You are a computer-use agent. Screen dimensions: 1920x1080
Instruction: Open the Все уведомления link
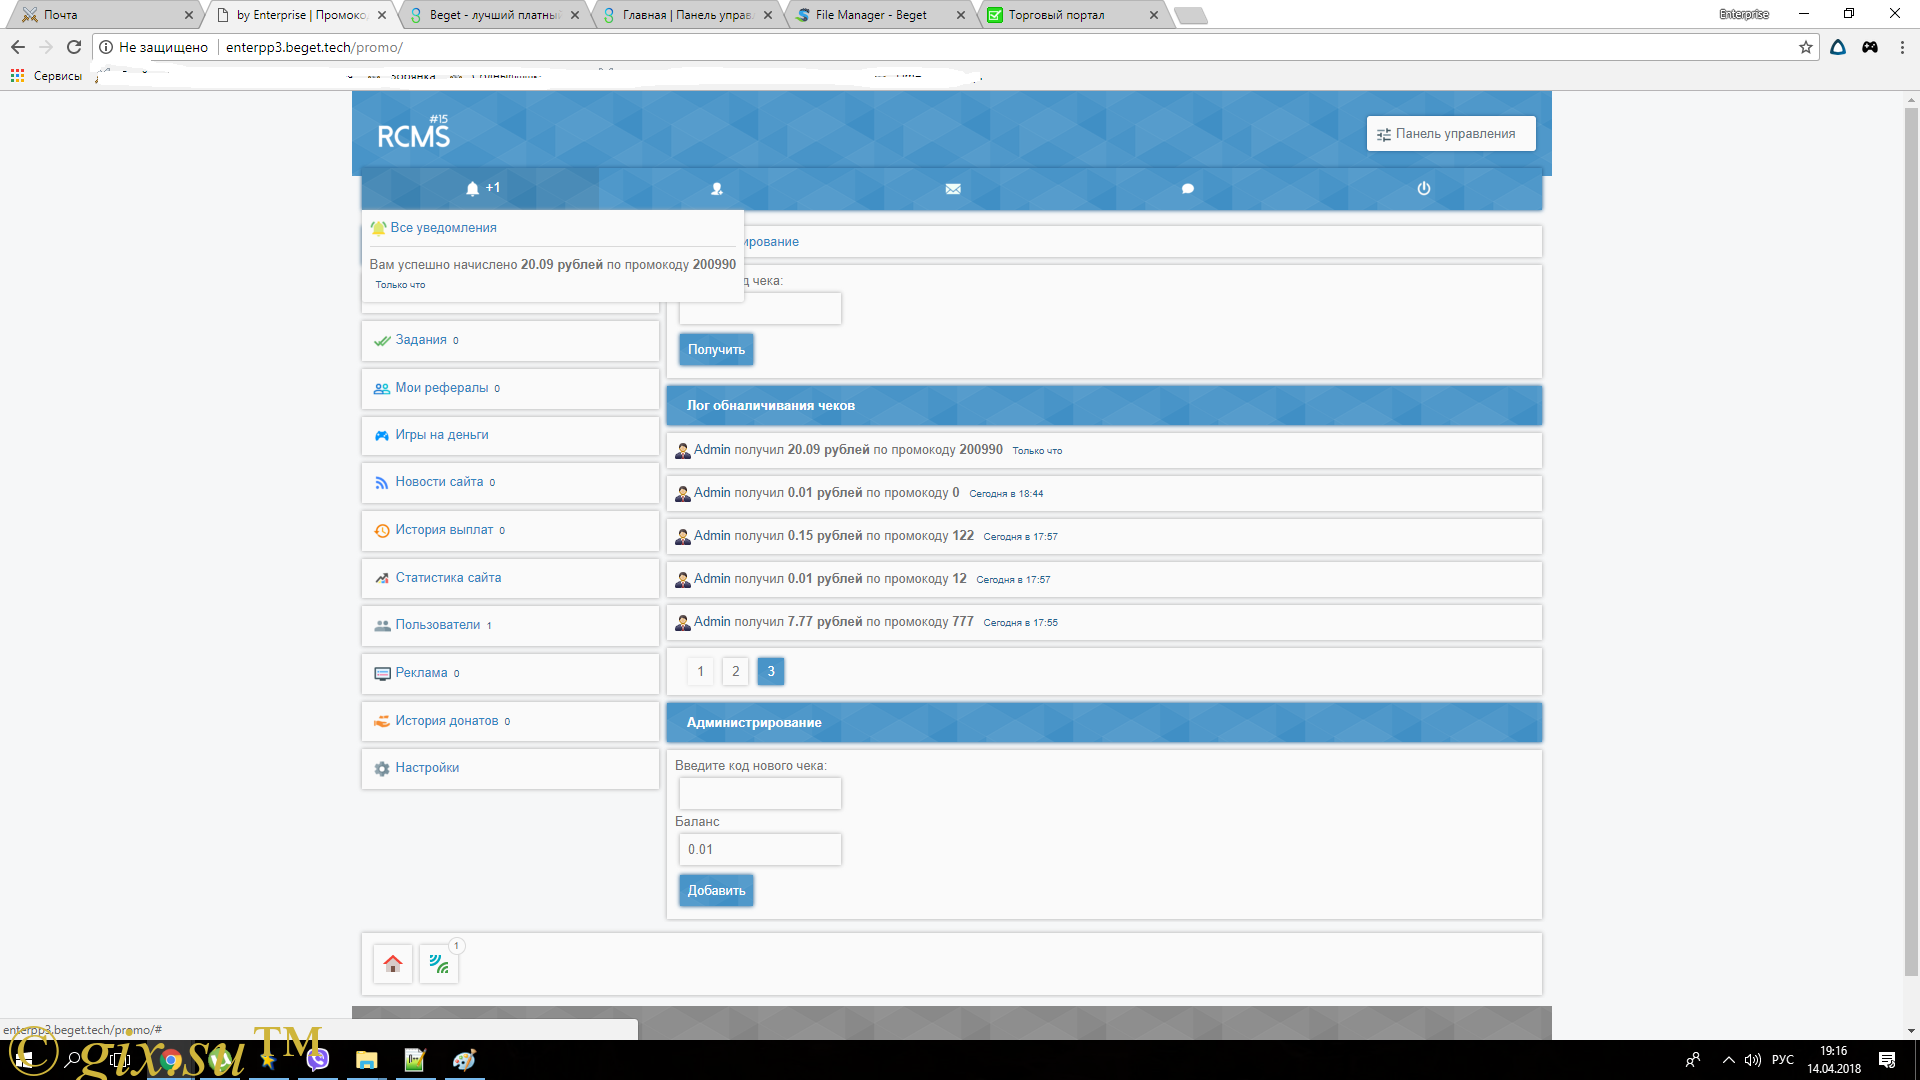[444, 228]
